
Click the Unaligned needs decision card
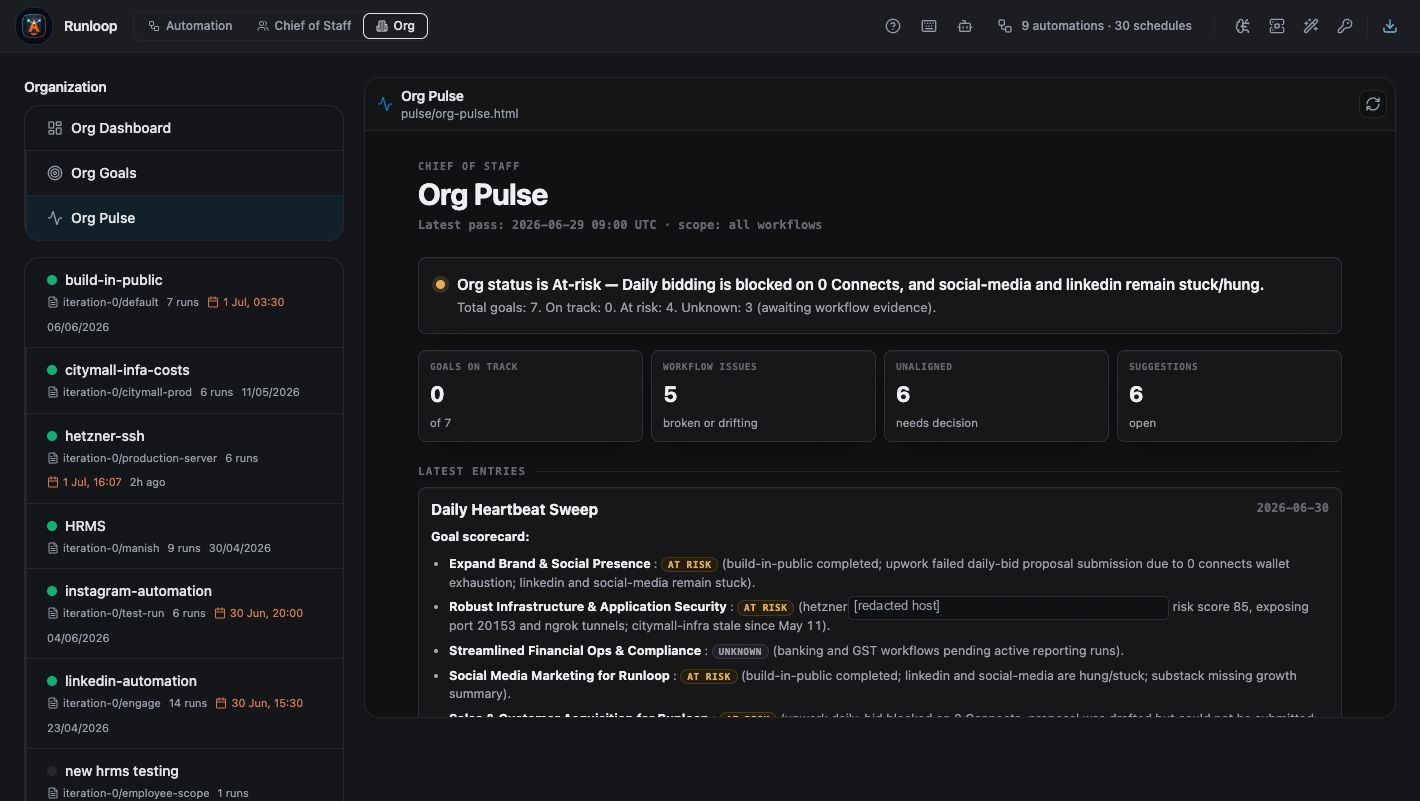996,396
